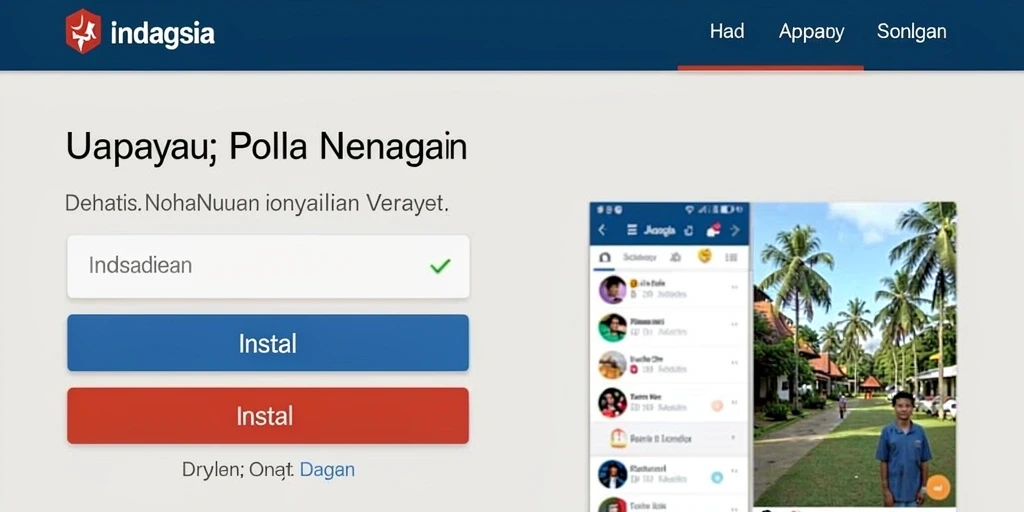Open the dark red avatar contact
Screen dimensions: 1024x512
(613, 402)
